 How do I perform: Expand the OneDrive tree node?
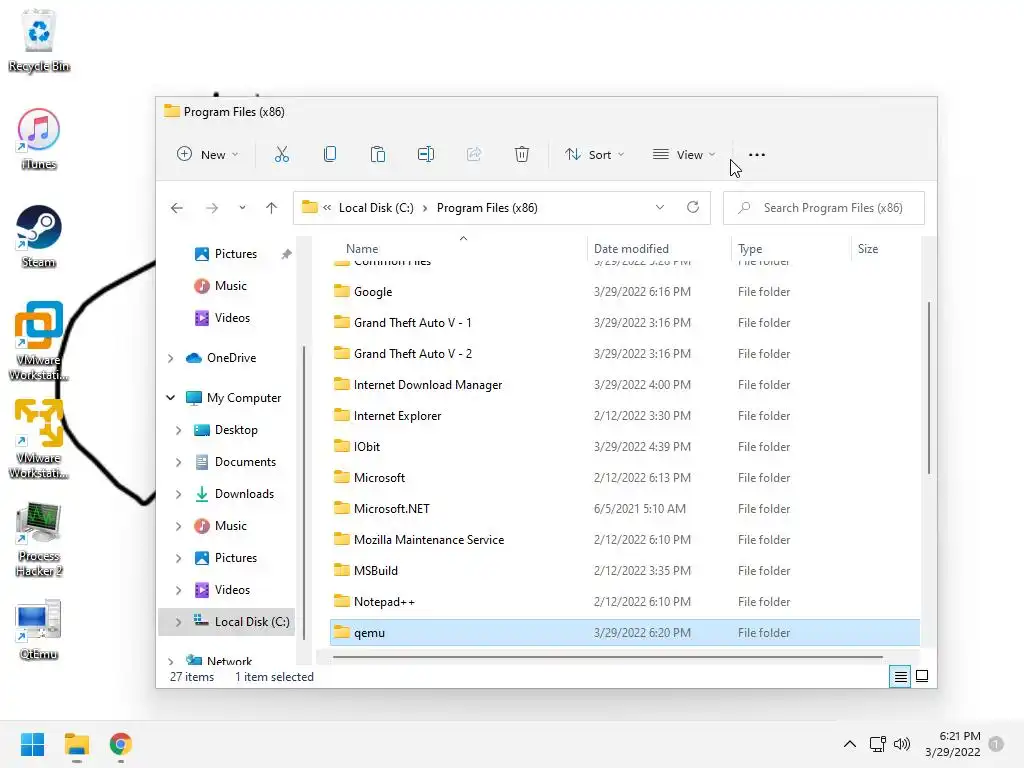170,359
